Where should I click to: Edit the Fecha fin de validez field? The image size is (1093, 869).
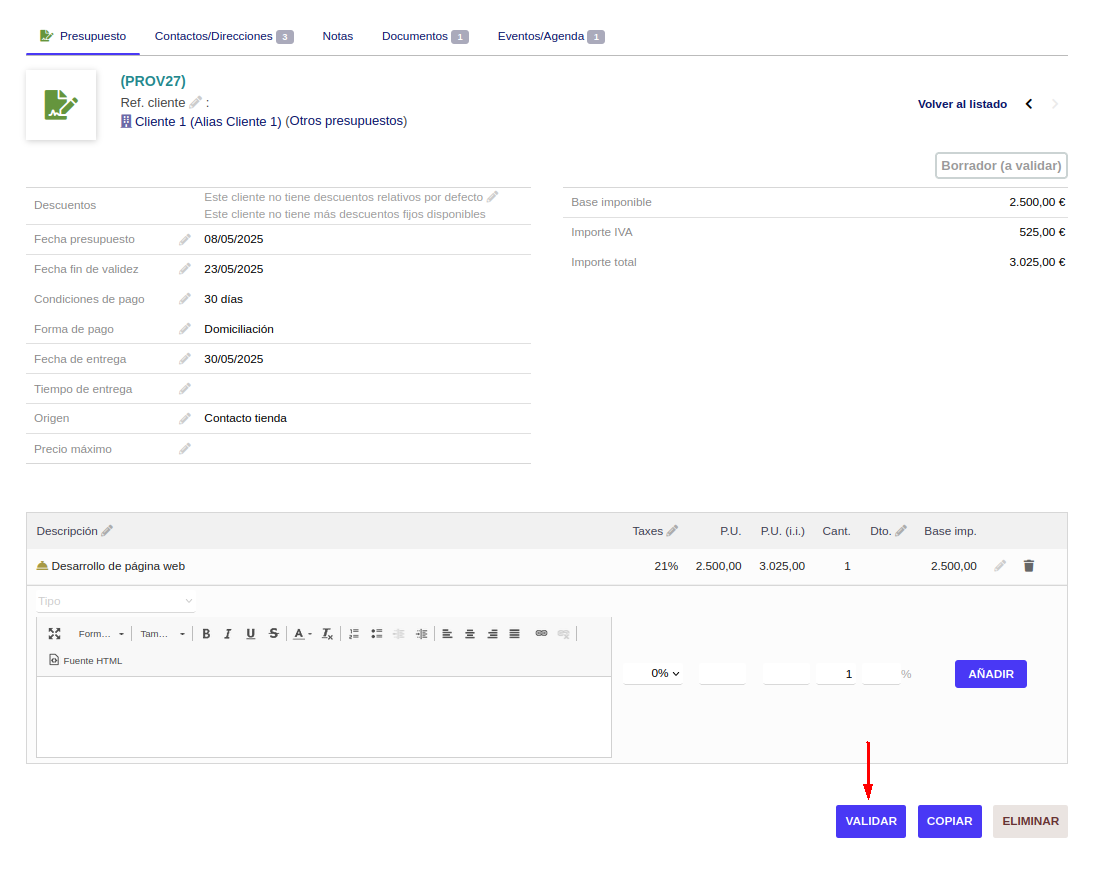click(185, 269)
